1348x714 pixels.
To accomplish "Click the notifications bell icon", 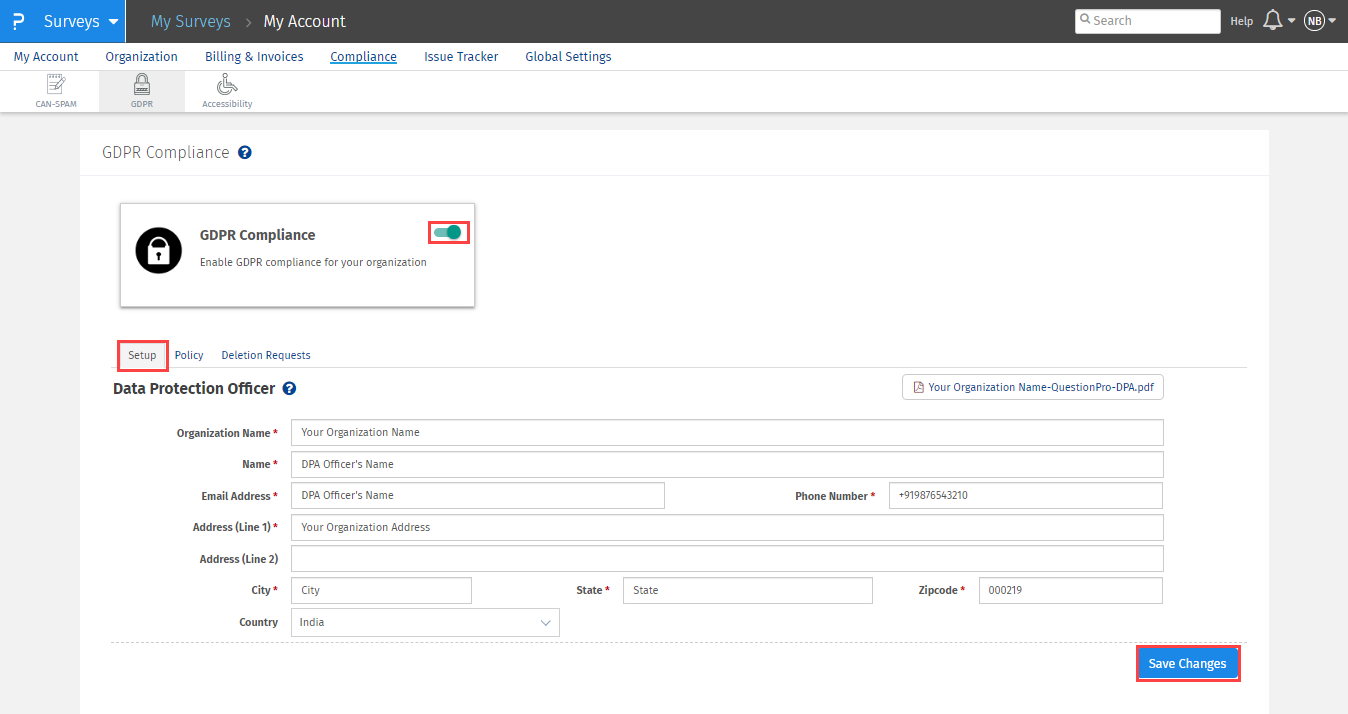I will click(1273, 21).
